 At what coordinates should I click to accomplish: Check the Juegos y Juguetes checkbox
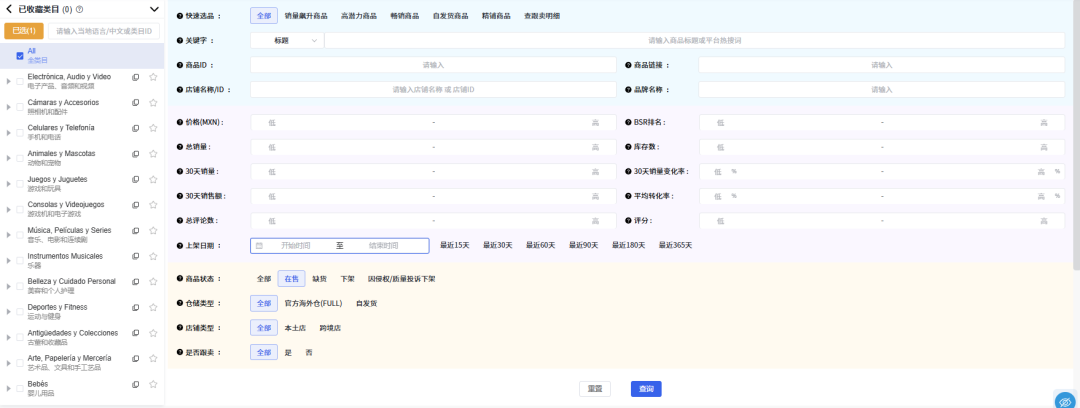coord(20,183)
